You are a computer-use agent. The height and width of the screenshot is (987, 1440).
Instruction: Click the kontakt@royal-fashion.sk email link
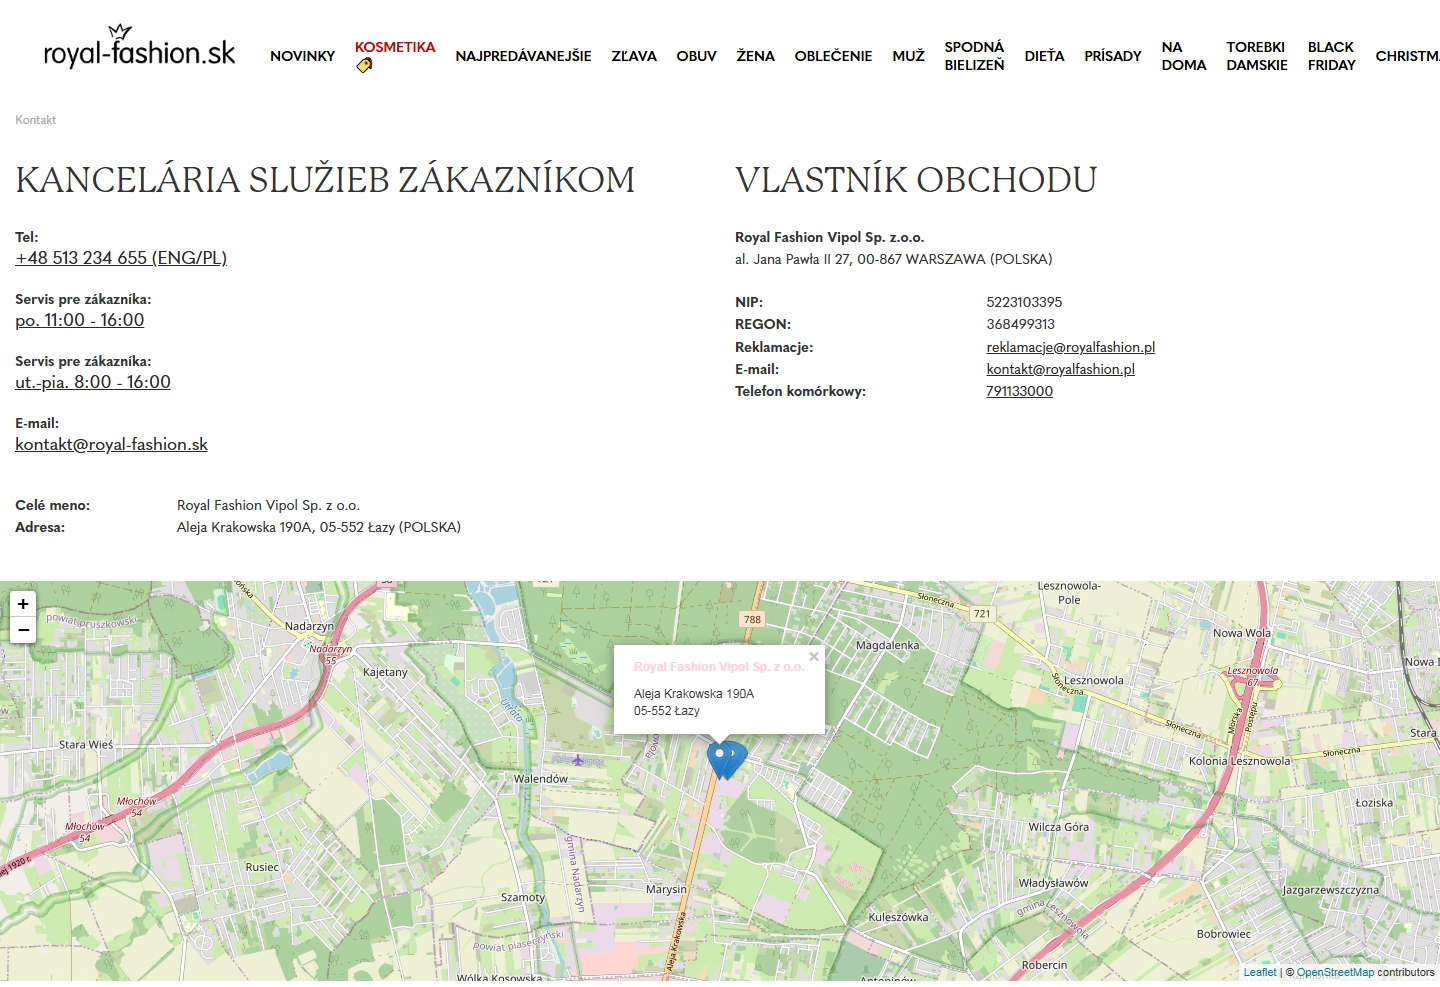111,444
